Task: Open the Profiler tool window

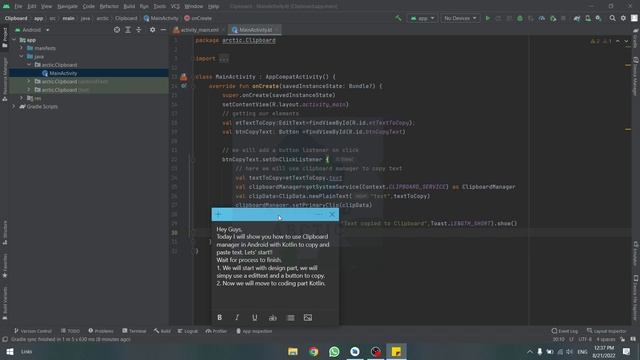Action: [x=216, y=331]
